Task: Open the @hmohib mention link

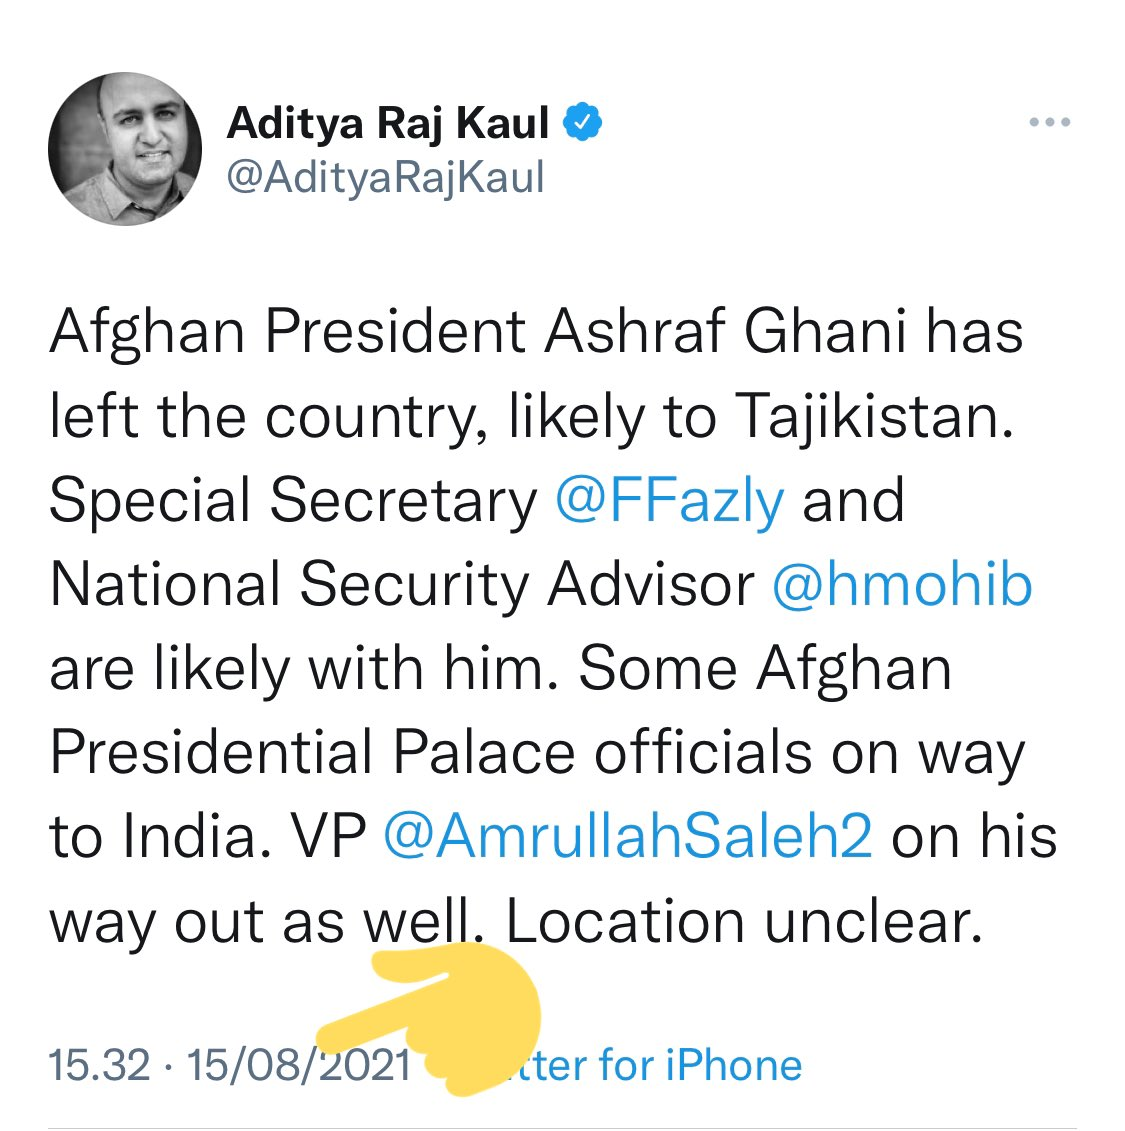Action: tap(902, 584)
